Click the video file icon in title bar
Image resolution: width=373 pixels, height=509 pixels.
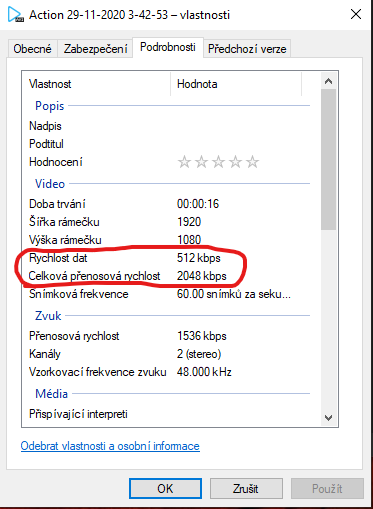tap(16, 14)
